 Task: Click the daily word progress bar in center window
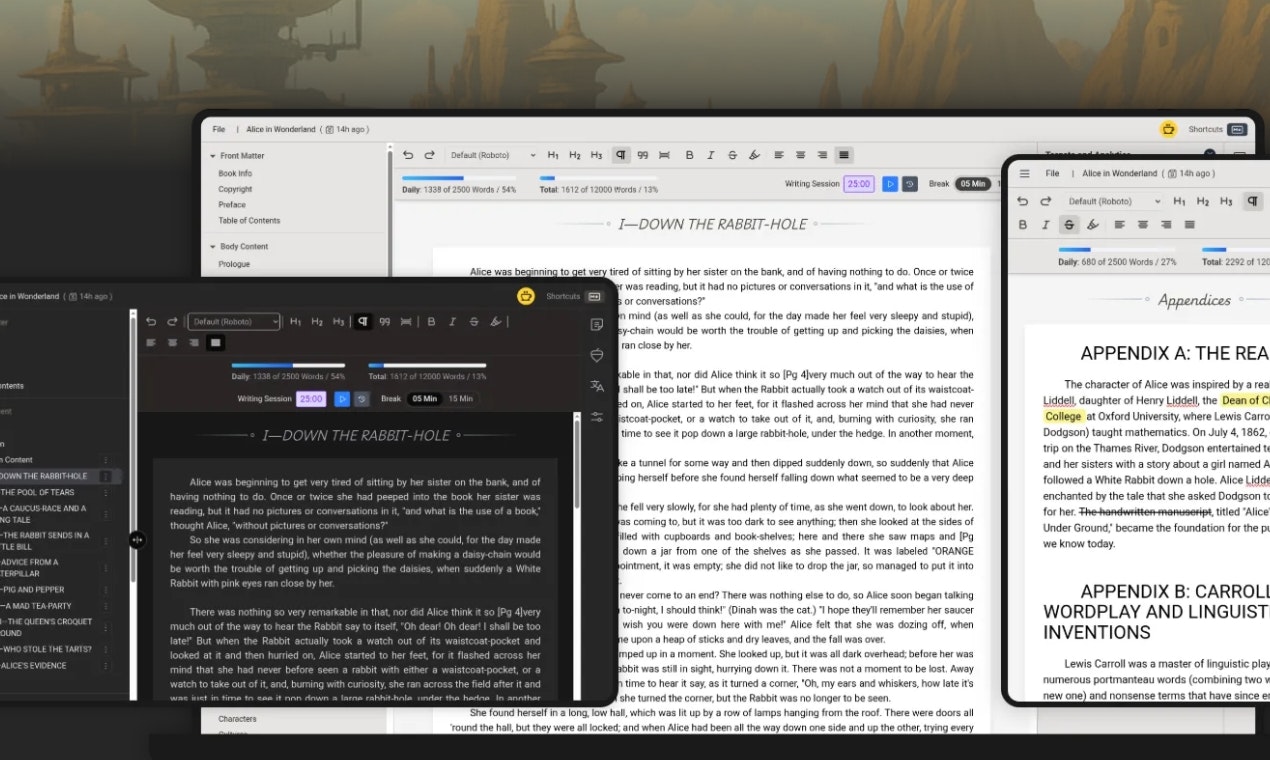(x=459, y=178)
